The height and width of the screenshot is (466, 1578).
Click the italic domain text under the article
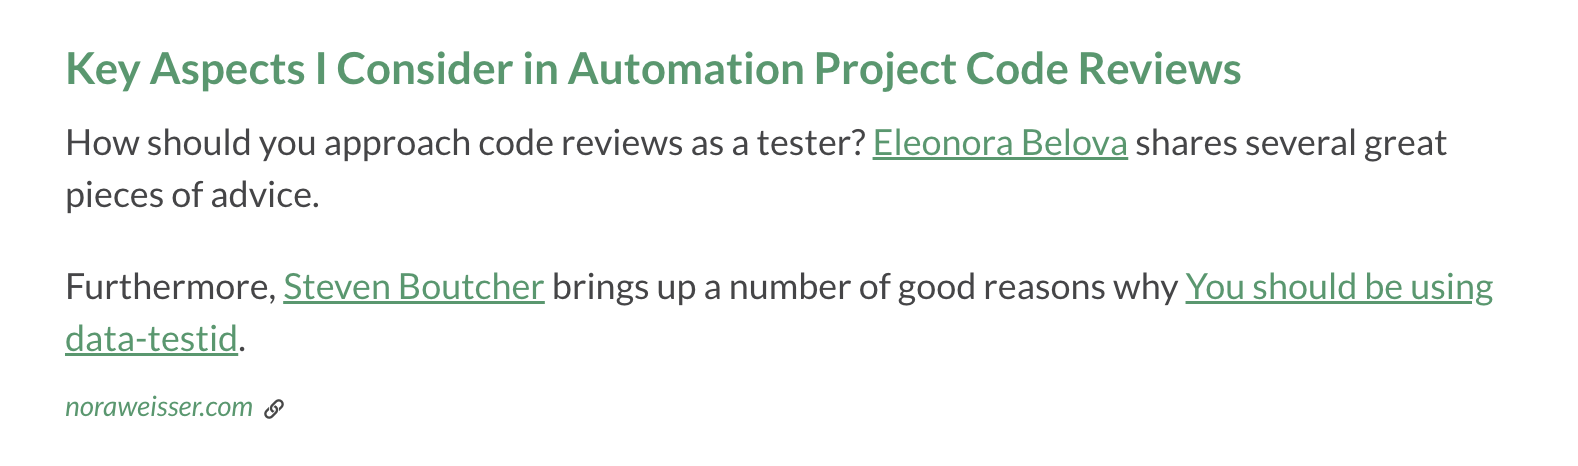coord(159,407)
